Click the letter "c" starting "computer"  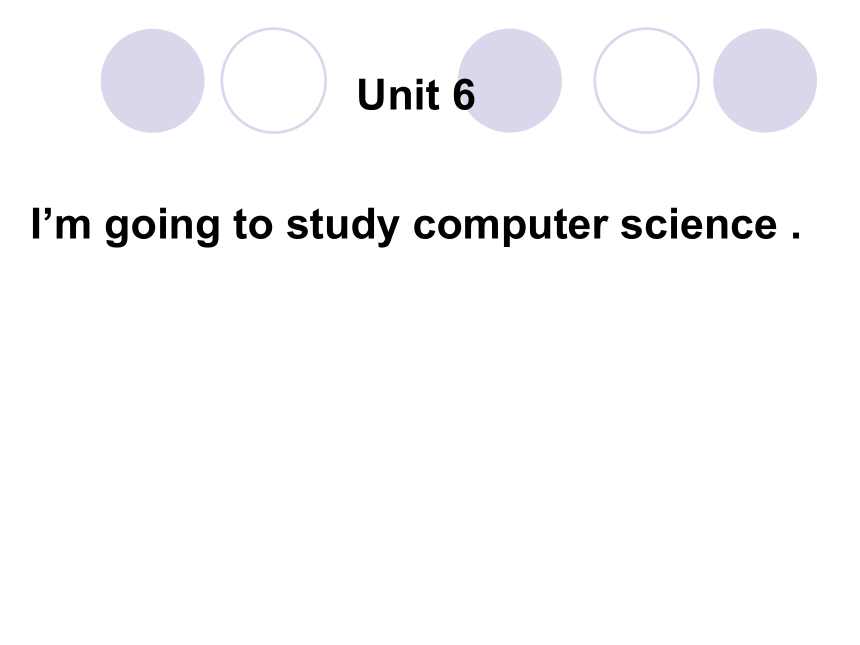coord(425,228)
